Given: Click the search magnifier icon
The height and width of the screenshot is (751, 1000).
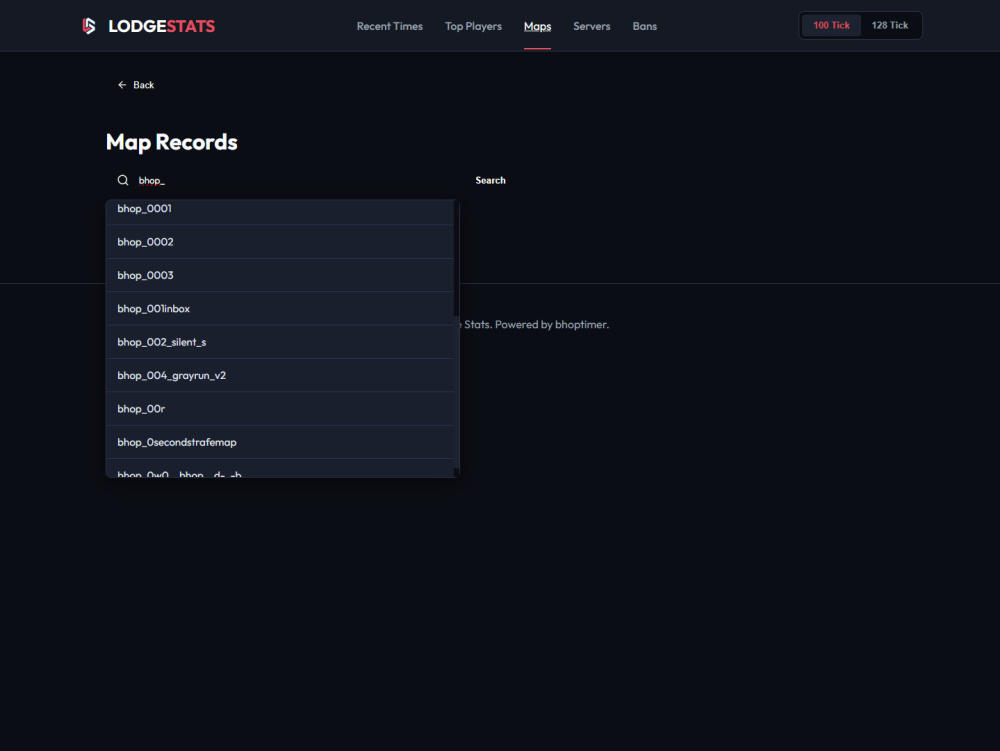Looking at the screenshot, I should pyautogui.click(x=123, y=180).
